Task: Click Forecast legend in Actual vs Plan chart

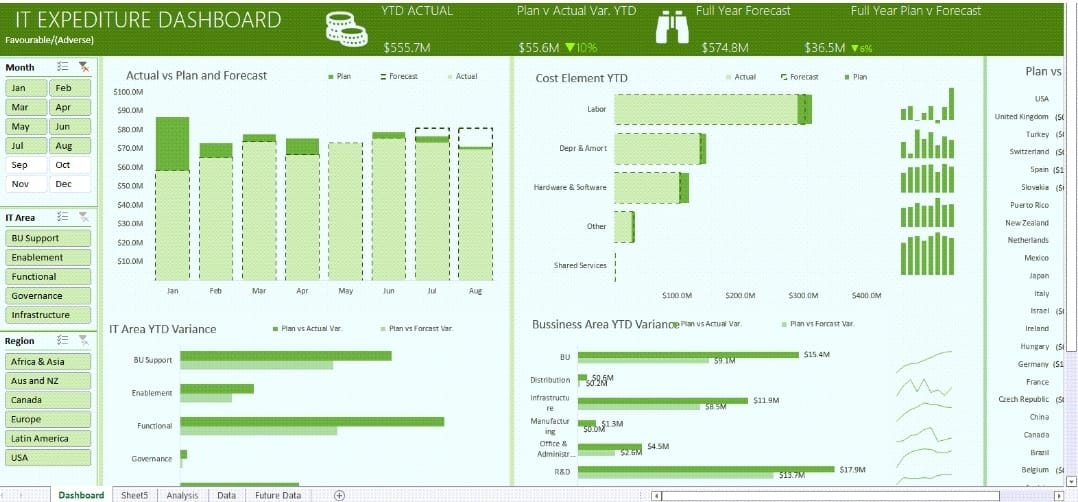Action: [399, 76]
